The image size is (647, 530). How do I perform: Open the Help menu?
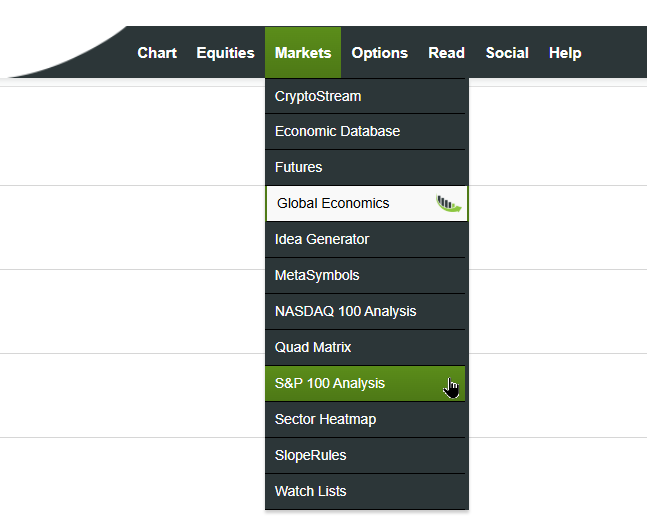pyautogui.click(x=565, y=53)
